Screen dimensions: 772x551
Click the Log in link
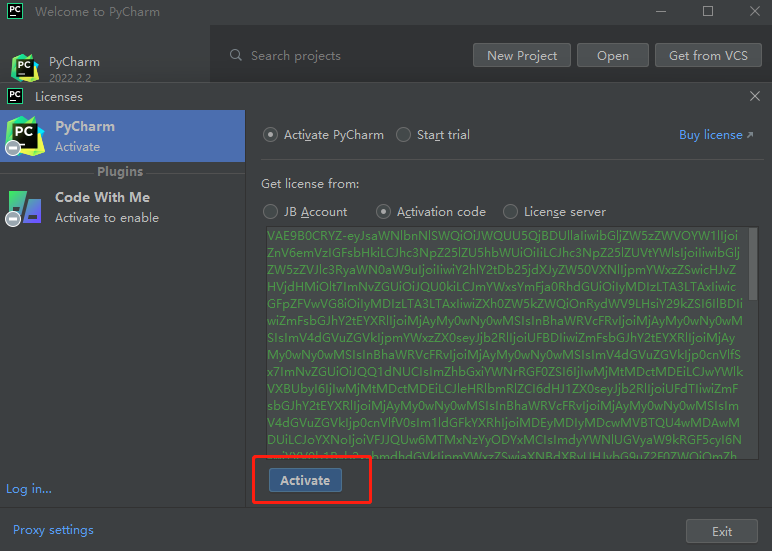pyautogui.click(x=29, y=489)
